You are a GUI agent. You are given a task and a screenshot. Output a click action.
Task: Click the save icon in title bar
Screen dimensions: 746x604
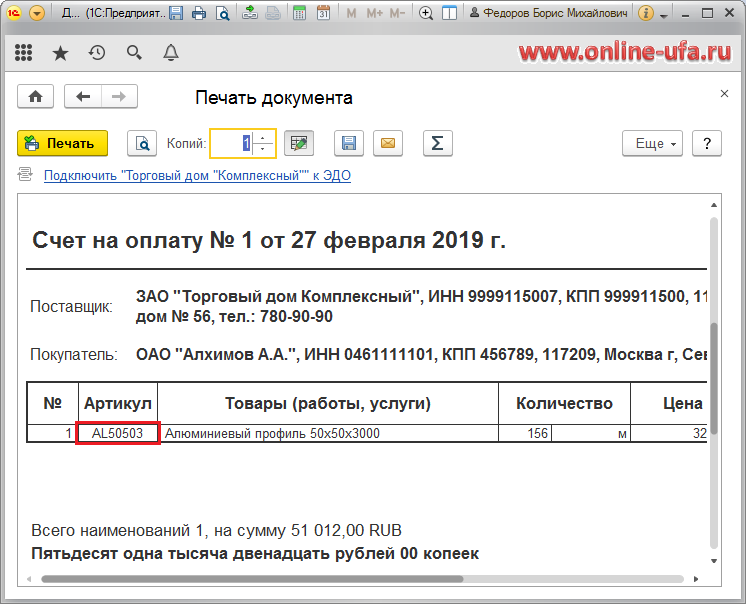176,13
